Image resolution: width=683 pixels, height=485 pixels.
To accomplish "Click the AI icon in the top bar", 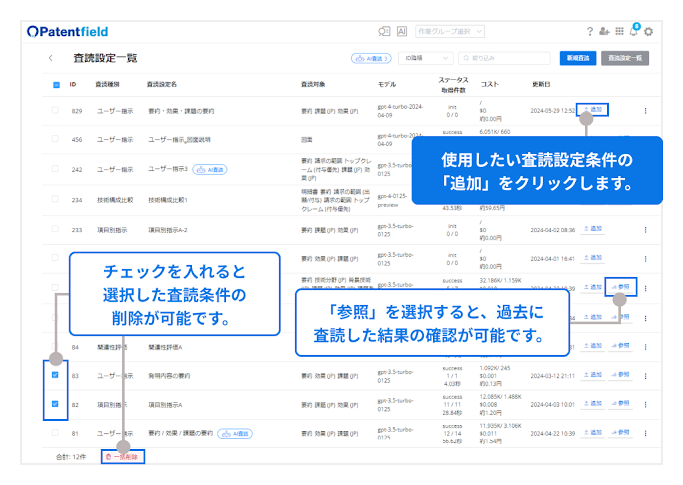I will [x=402, y=32].
